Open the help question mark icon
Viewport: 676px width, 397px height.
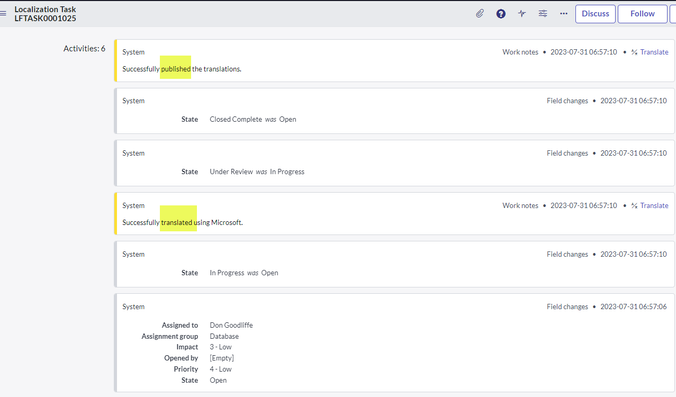pos(501,14)
